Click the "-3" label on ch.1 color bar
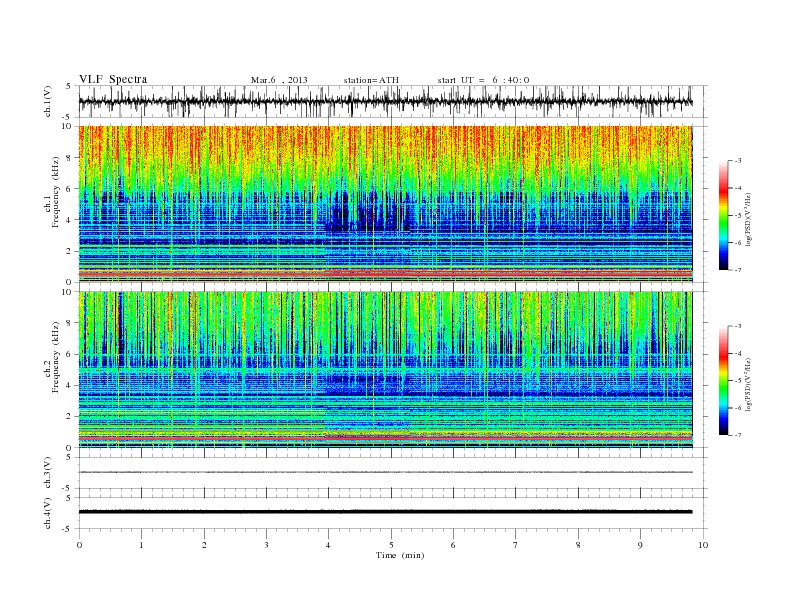This screenshot has width=792, height=612. tap(737, 161)
